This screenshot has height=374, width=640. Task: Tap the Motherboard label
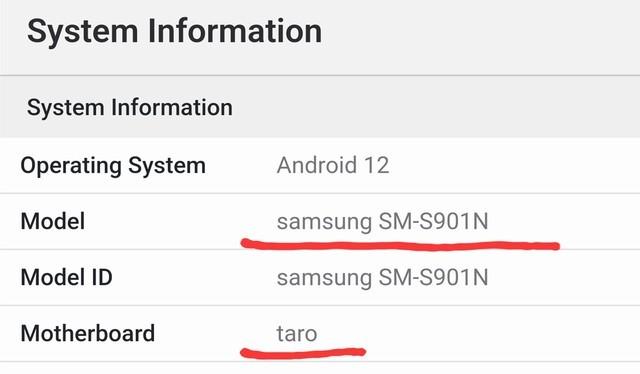click(88, 333)
